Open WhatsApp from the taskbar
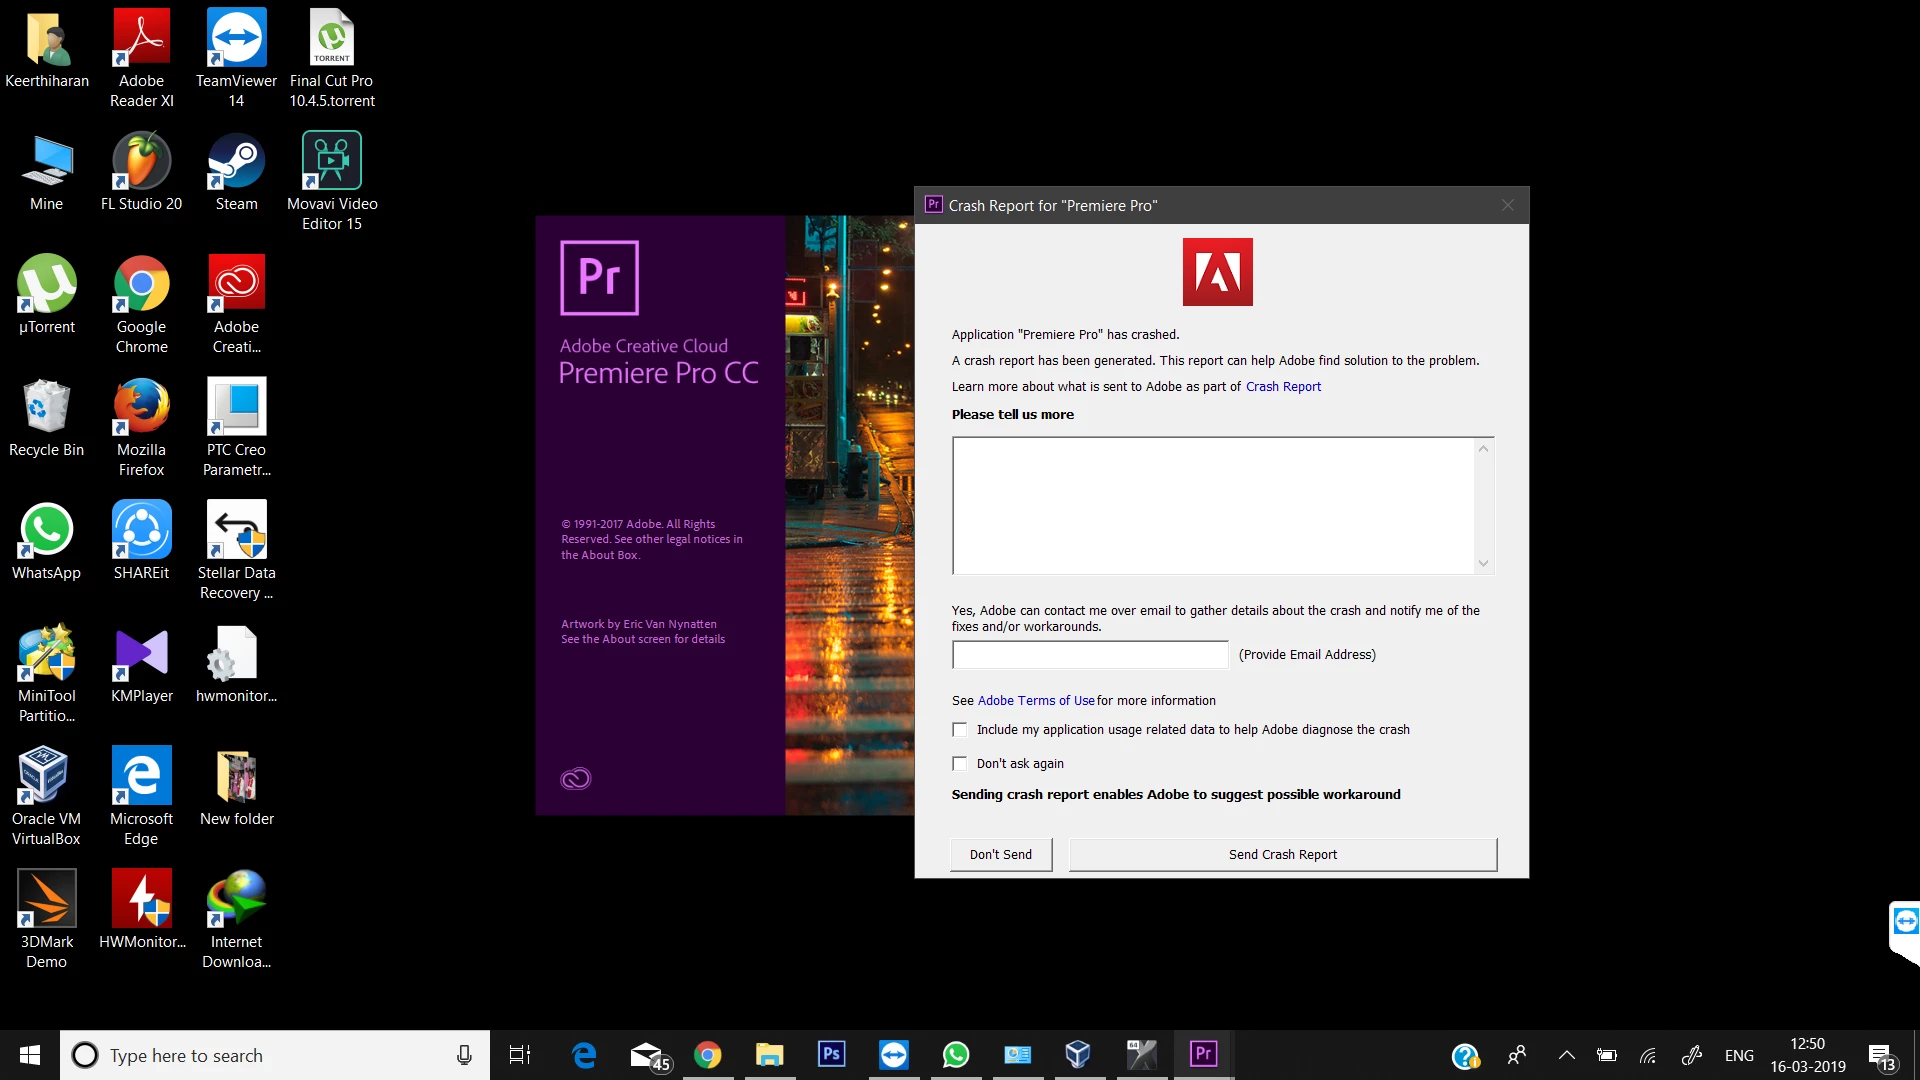The image size is (1920, 1080). (x=955, y=1054)
